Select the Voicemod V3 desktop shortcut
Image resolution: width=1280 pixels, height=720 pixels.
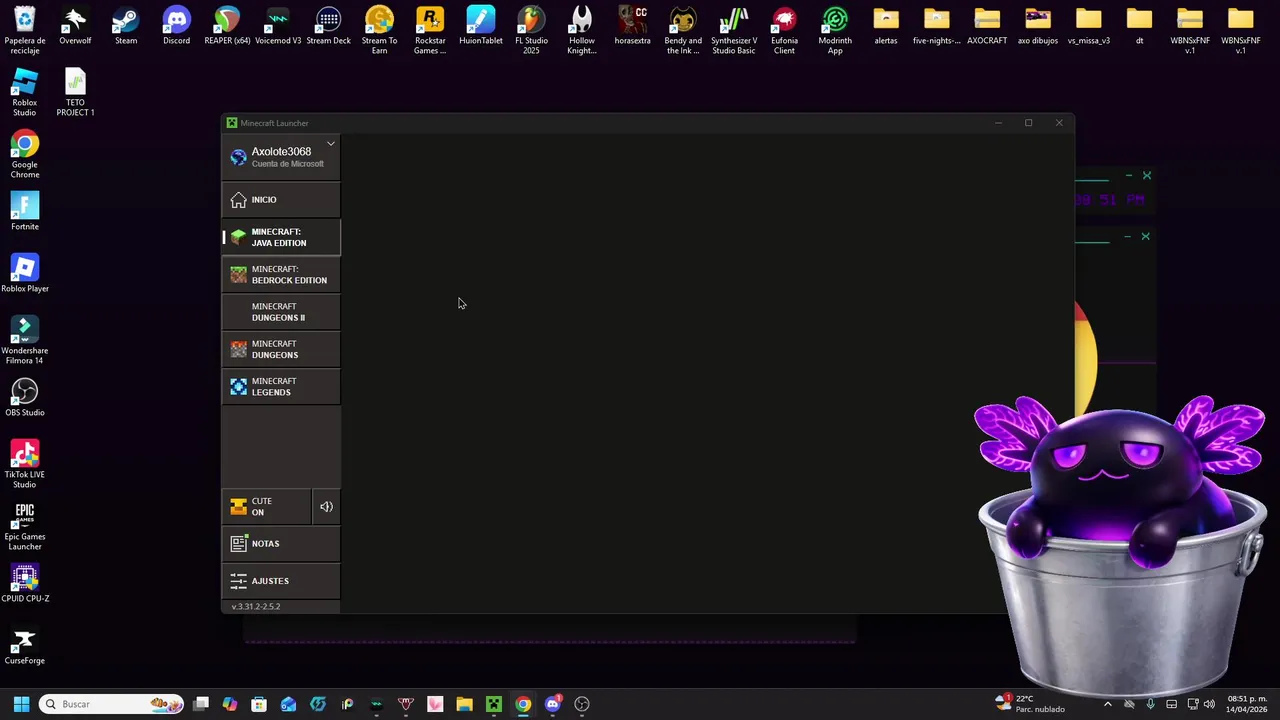coord(278,27)
